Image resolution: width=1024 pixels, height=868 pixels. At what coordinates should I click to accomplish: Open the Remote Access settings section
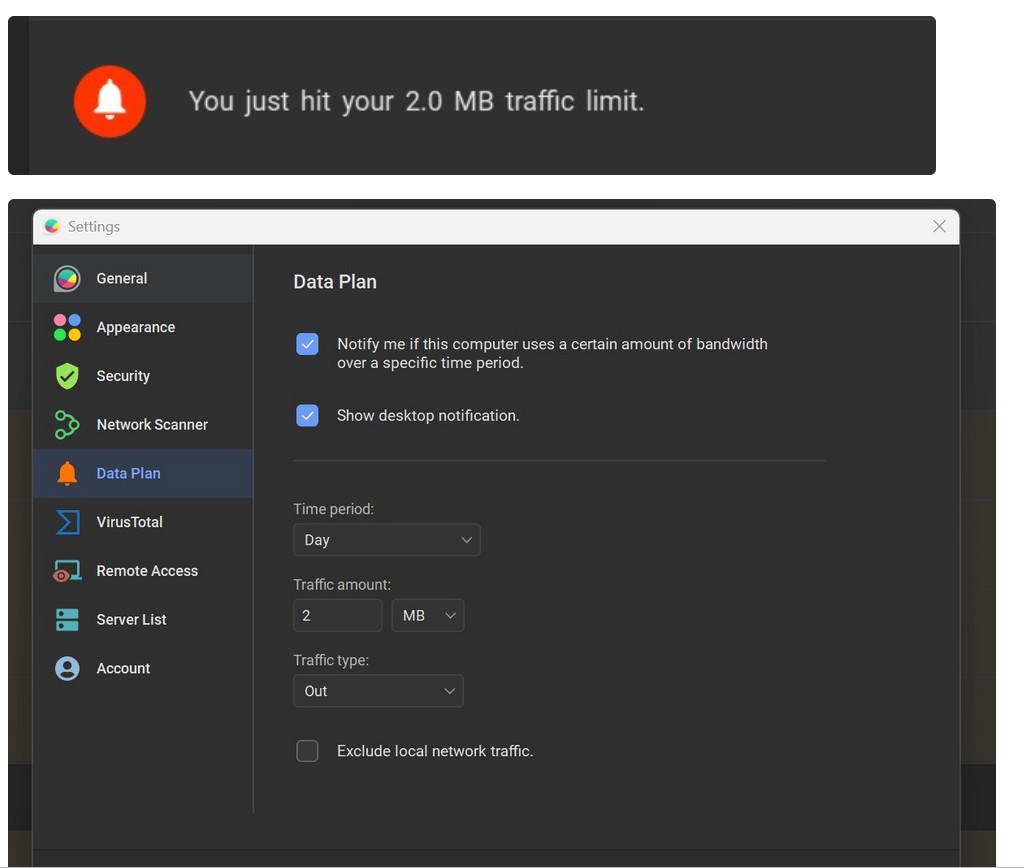click(x=146, y=571)
